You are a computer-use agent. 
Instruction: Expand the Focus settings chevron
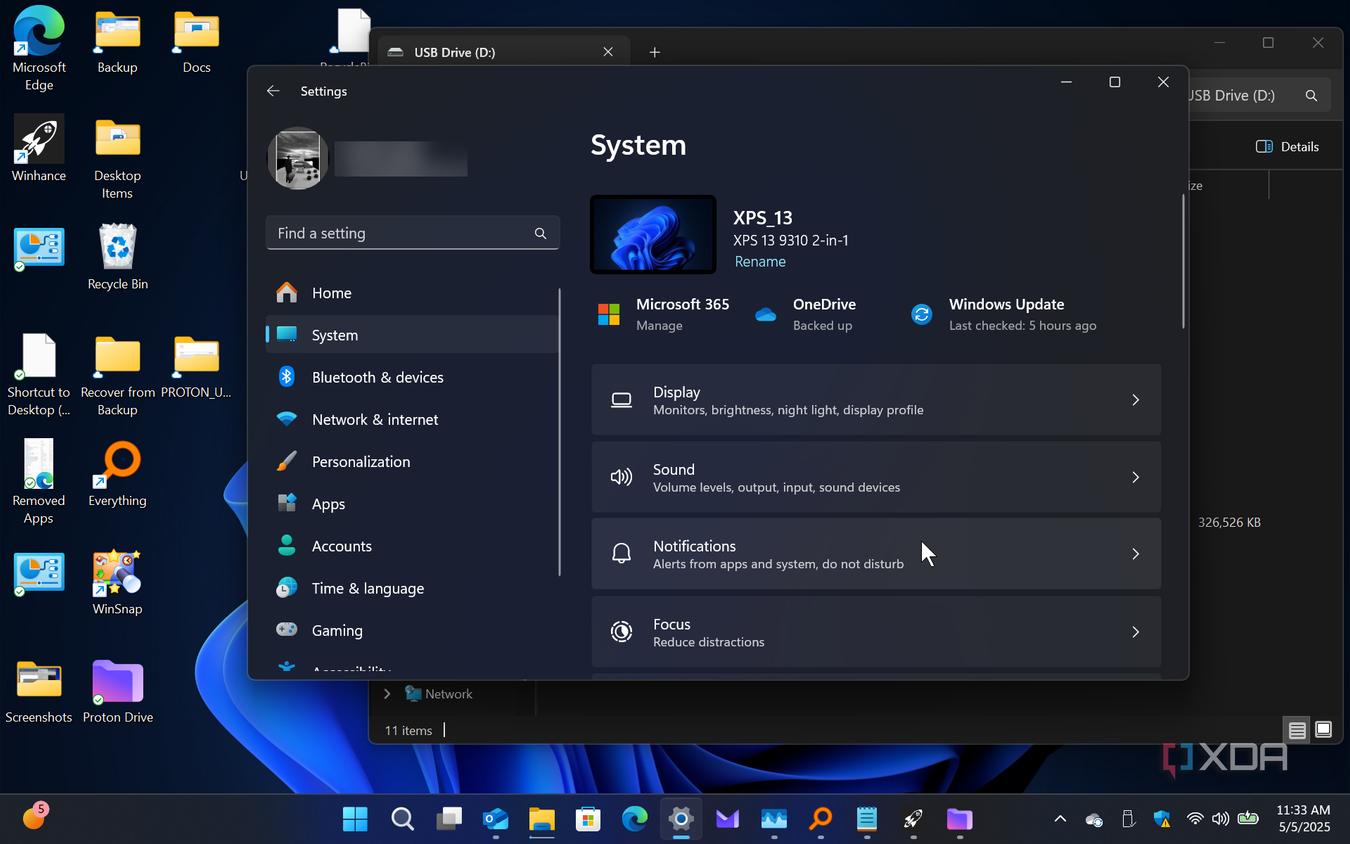pyautogui.click(x=1135, y=632)
